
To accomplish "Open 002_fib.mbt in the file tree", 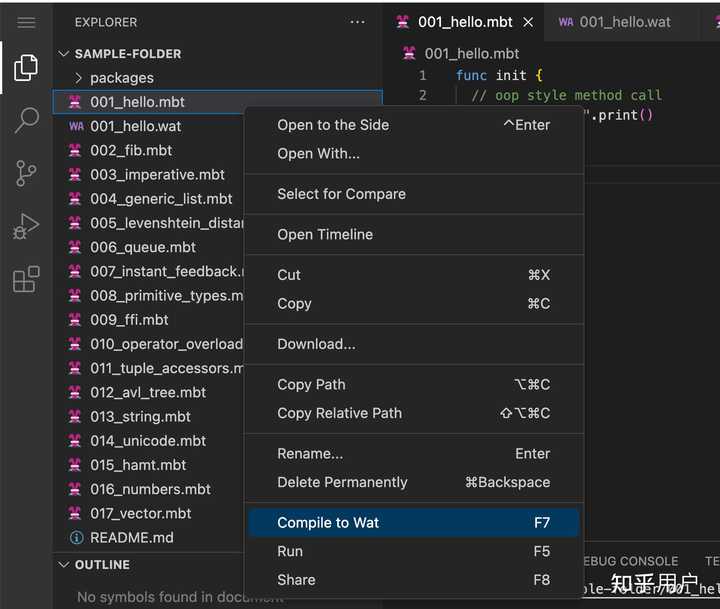I will [131, 151].
